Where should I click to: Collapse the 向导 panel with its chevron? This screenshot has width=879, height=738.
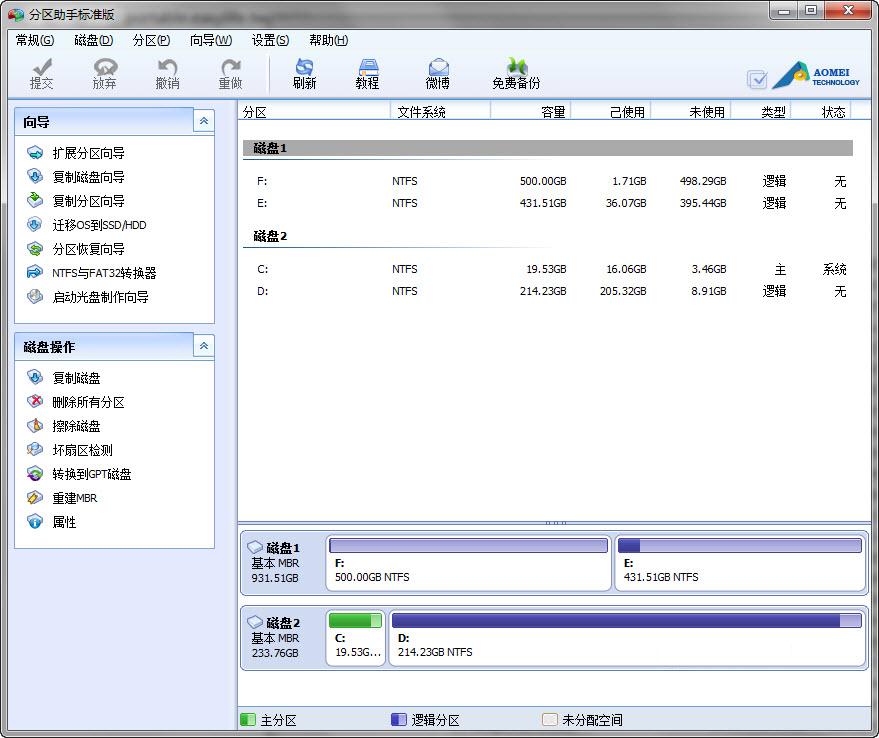tap(204, 120)
